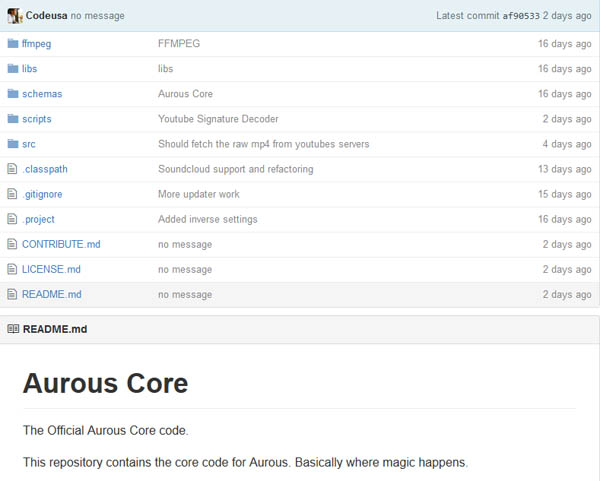Click the .classpath file icon
Screen dimensions: 600x481
point(12,169)
